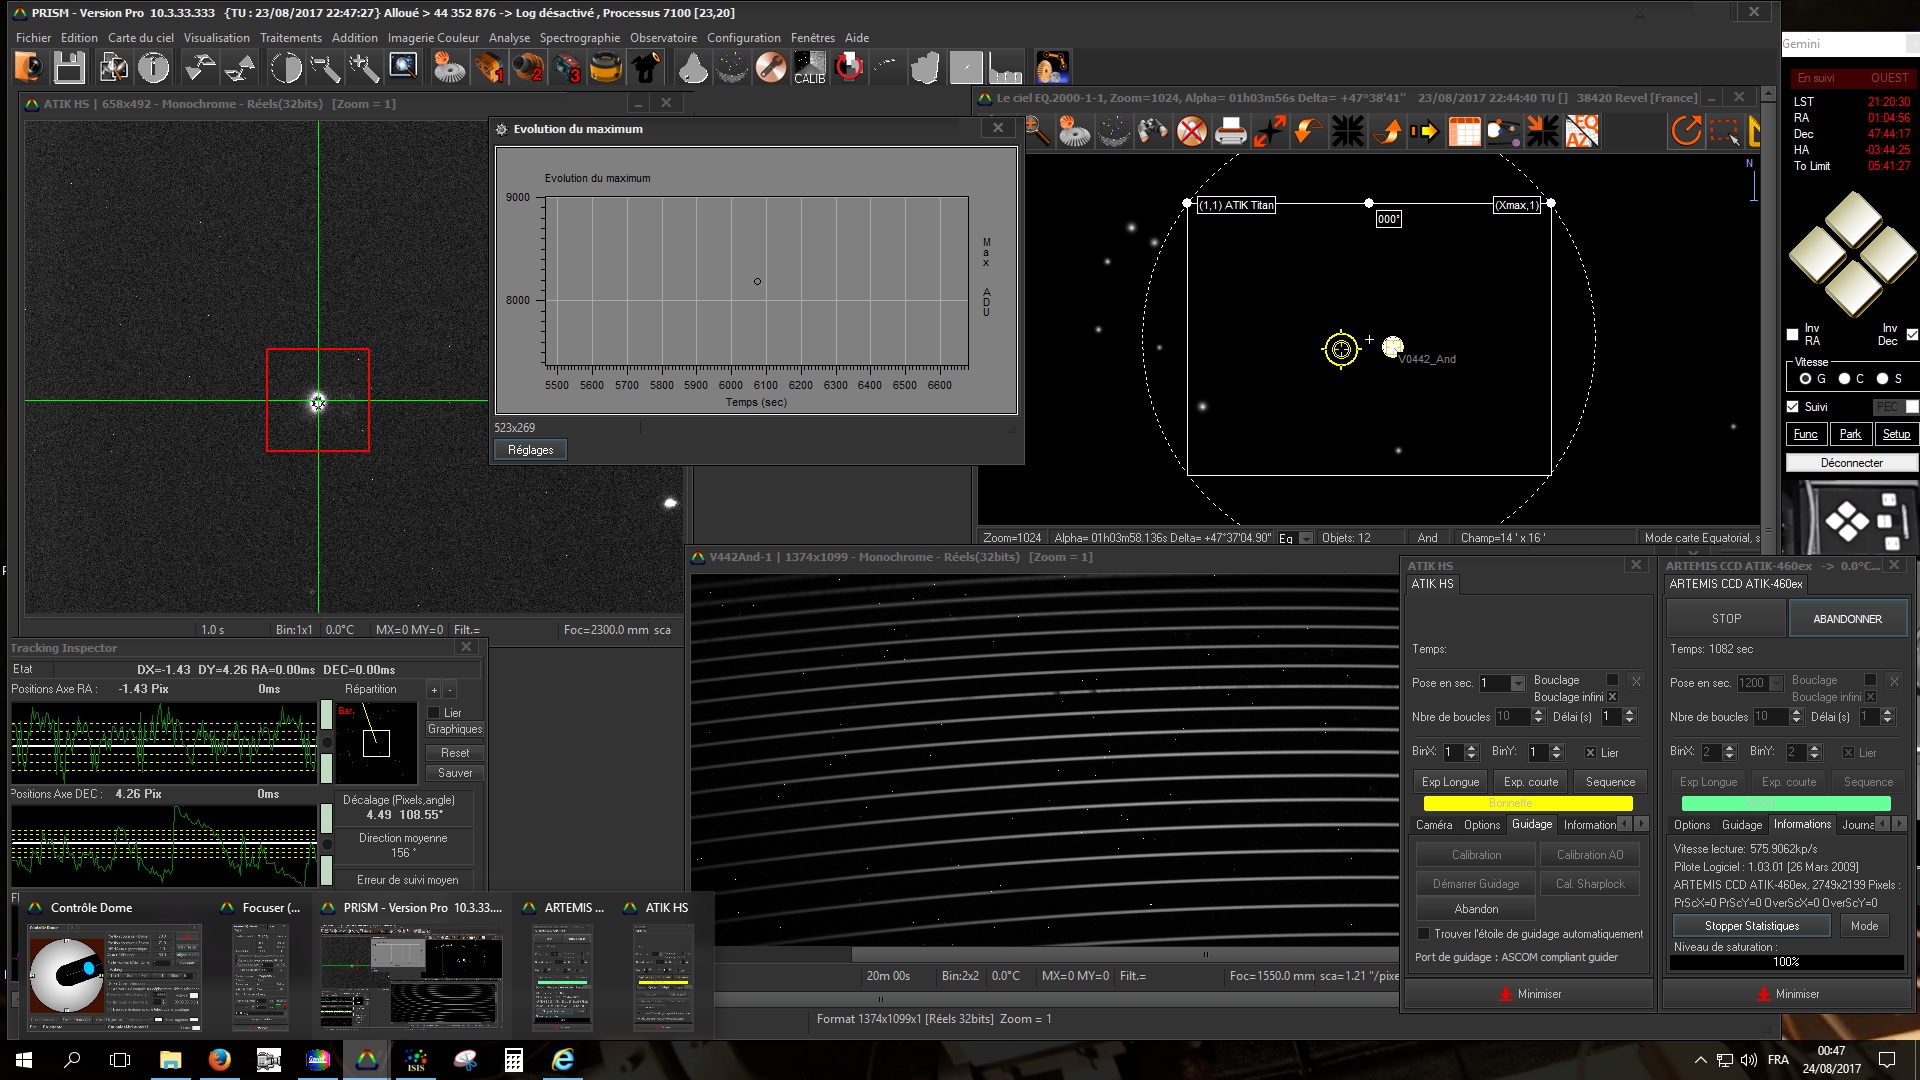
Task: Open the Contrôle Dome window thumbnail
Action: pyautogui.click(x=113, y=977)
